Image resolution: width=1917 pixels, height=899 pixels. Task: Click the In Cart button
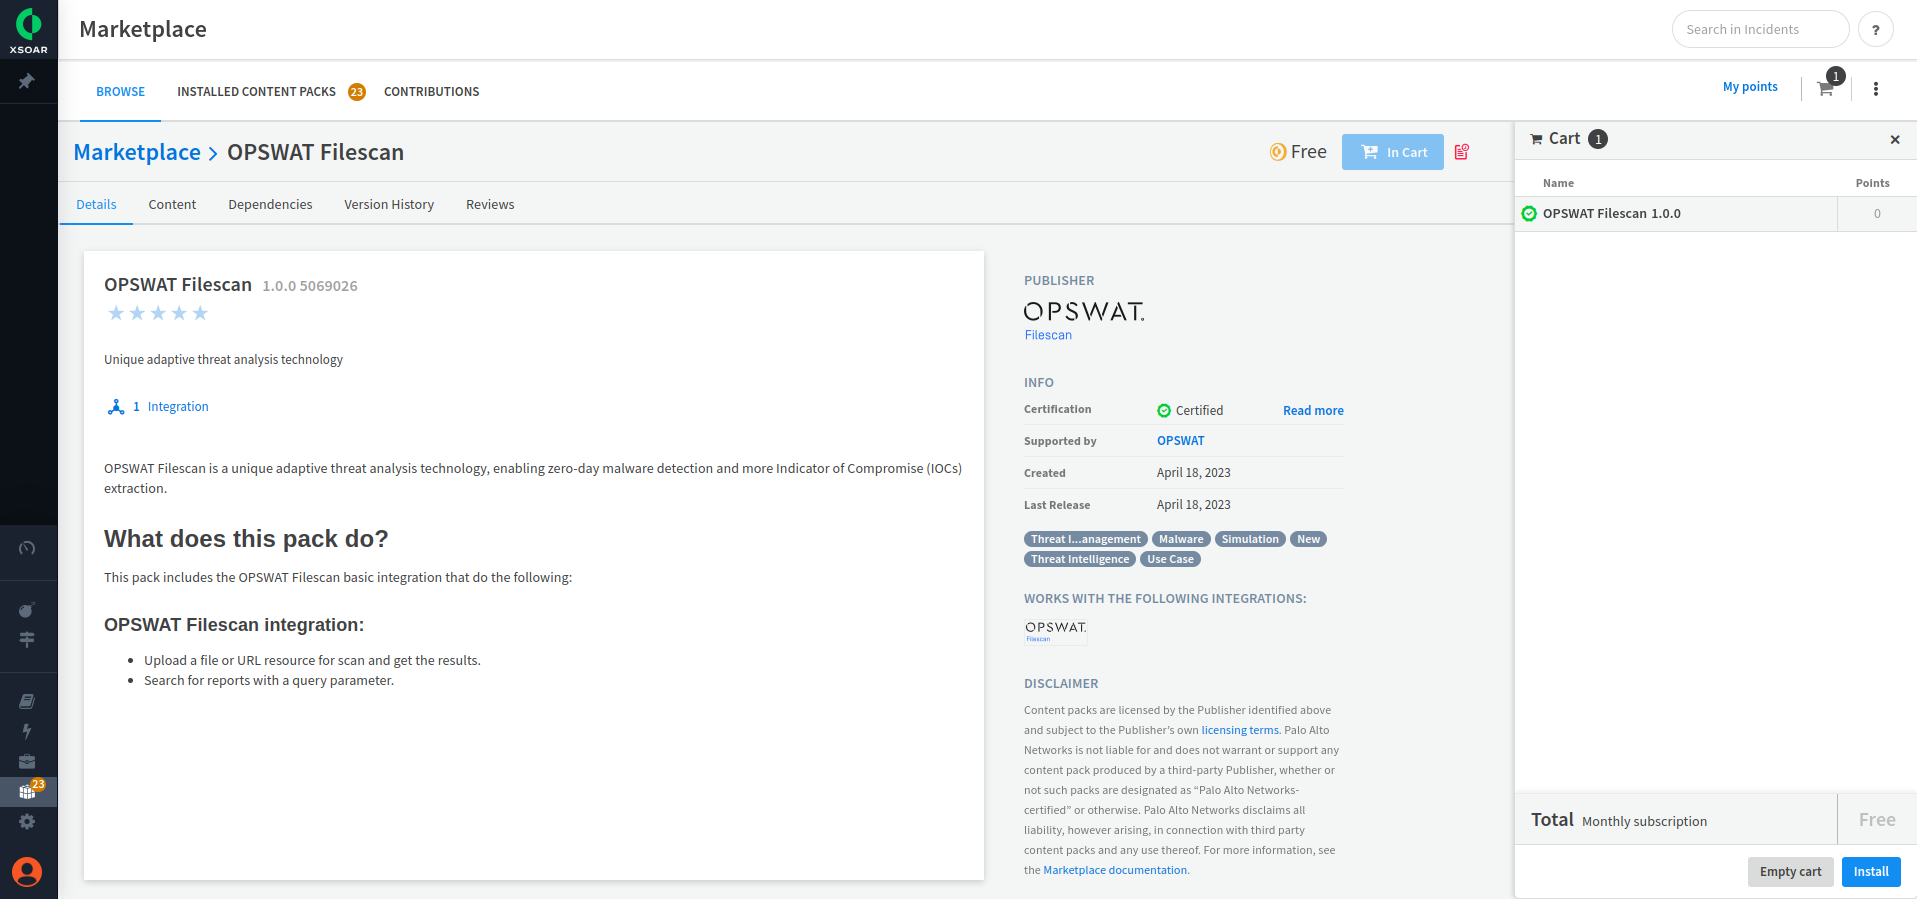(x=1393, y=152)
